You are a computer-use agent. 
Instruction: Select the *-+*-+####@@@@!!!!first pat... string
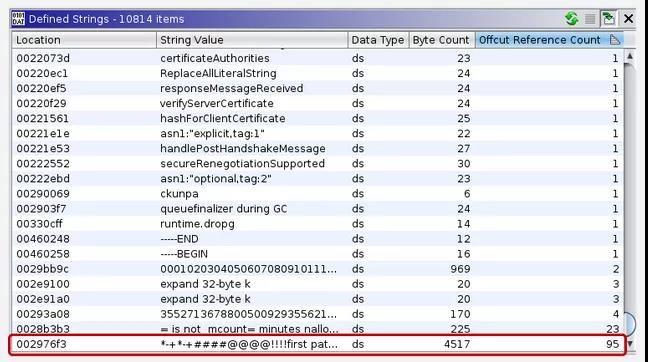pyautogui.click(x=249, y=344)
